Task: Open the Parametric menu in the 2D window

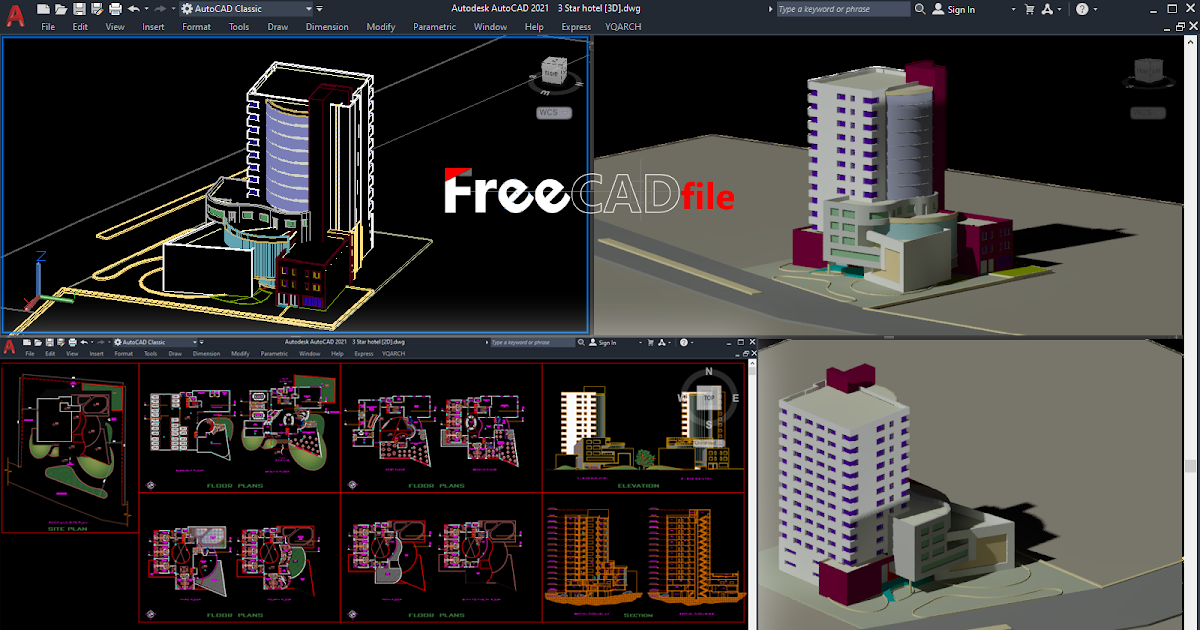Action: pos(274,353)
